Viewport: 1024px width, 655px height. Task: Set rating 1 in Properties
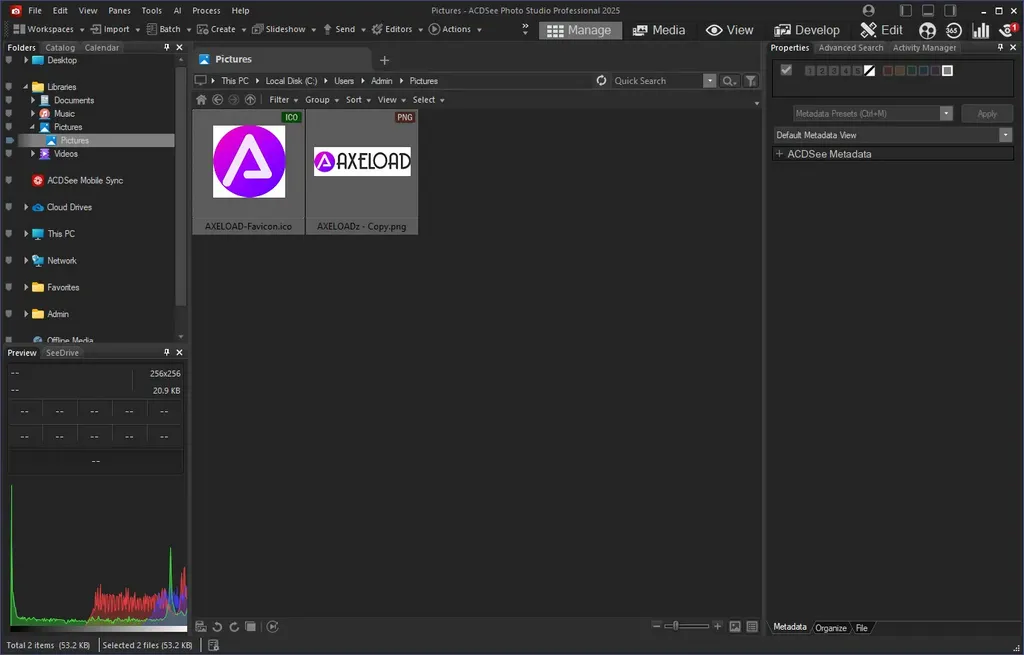click(x=810, y=71)
